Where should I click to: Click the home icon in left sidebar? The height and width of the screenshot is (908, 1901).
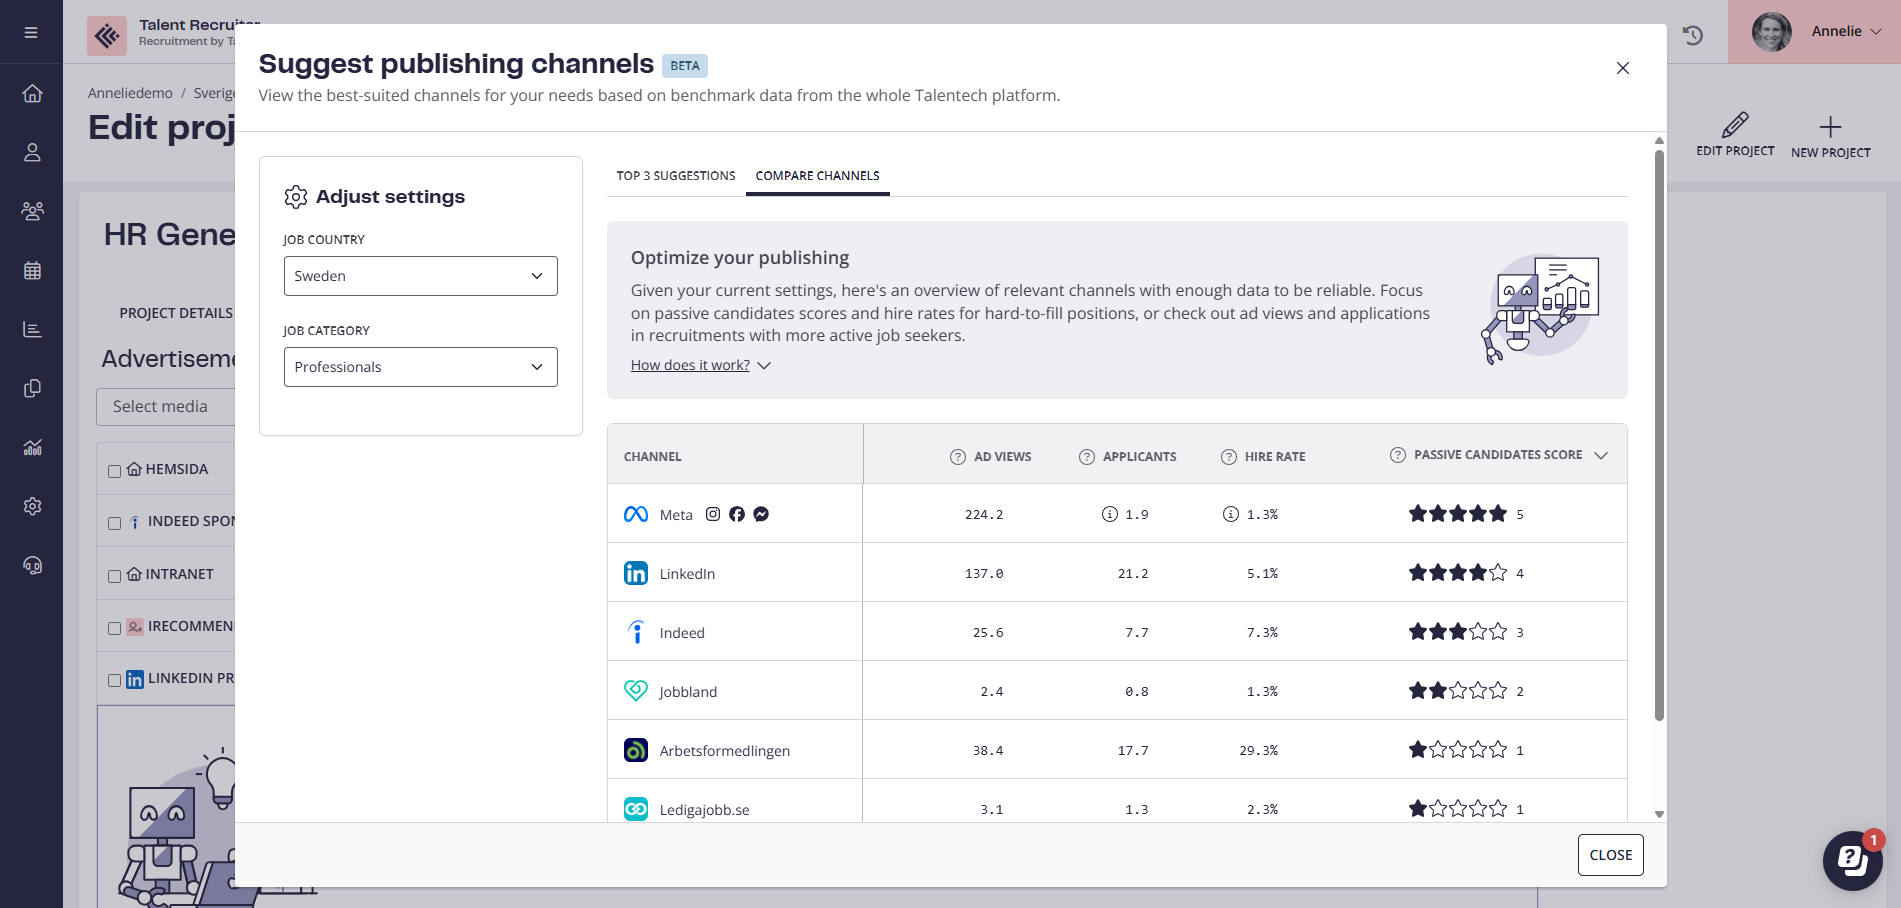pyautogui.click(x=32, y=93)
